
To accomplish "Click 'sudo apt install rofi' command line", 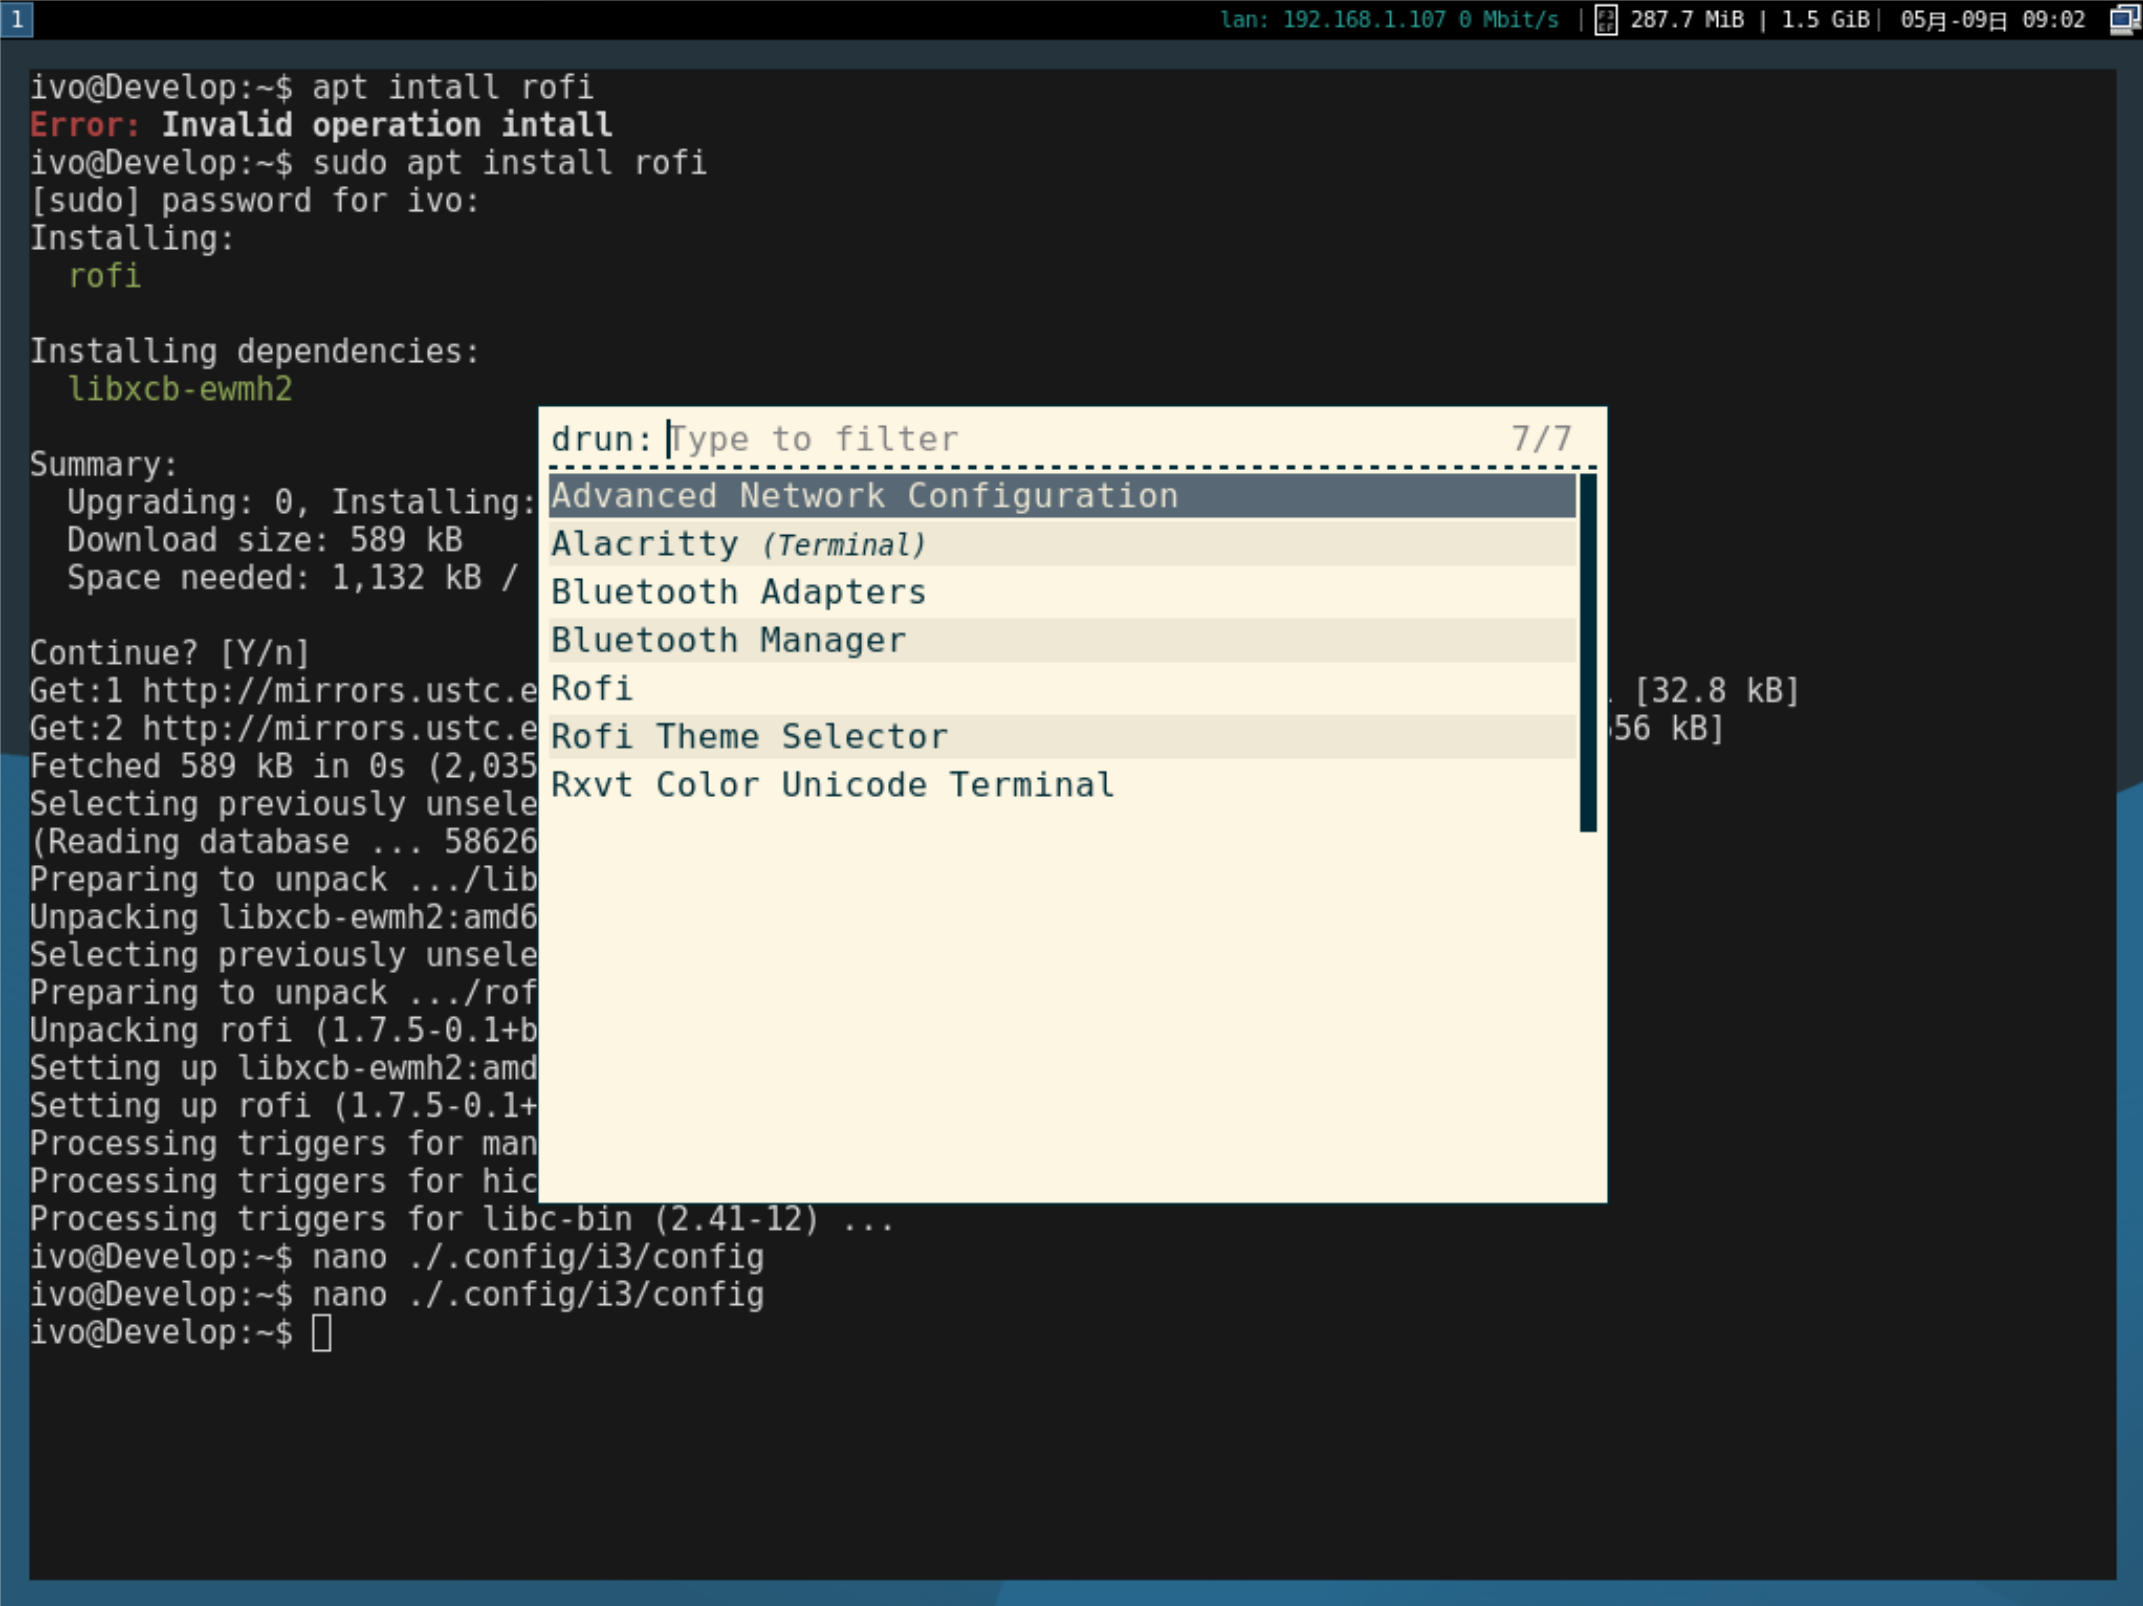I will tap(510, 162).
